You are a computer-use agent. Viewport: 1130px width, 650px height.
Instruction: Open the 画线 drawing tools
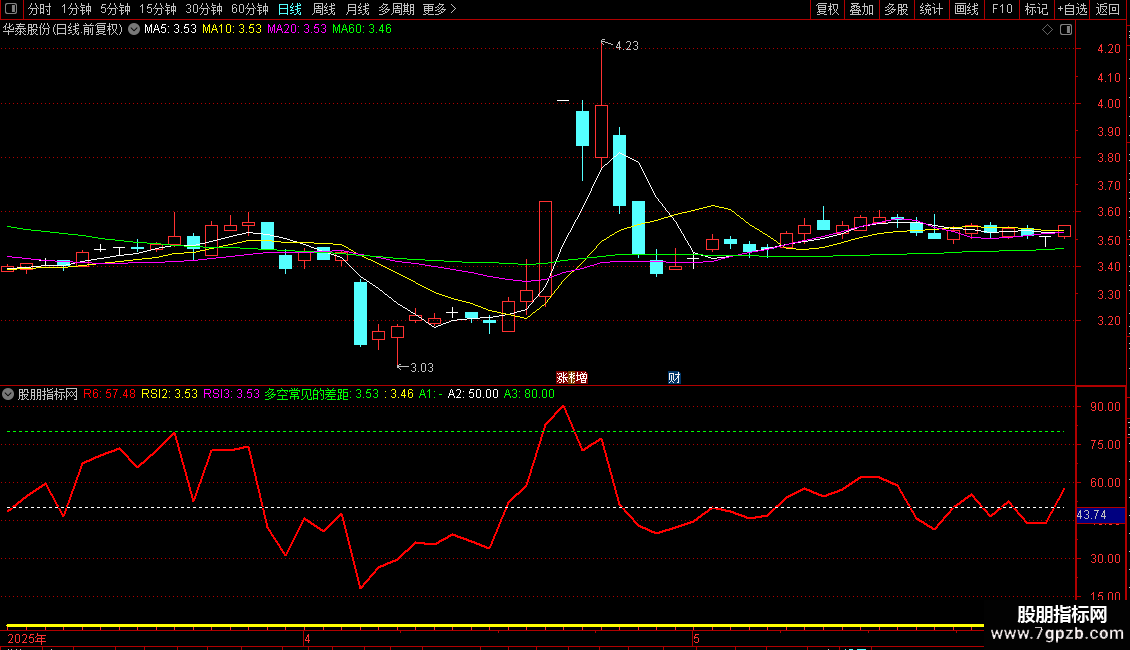966,9
